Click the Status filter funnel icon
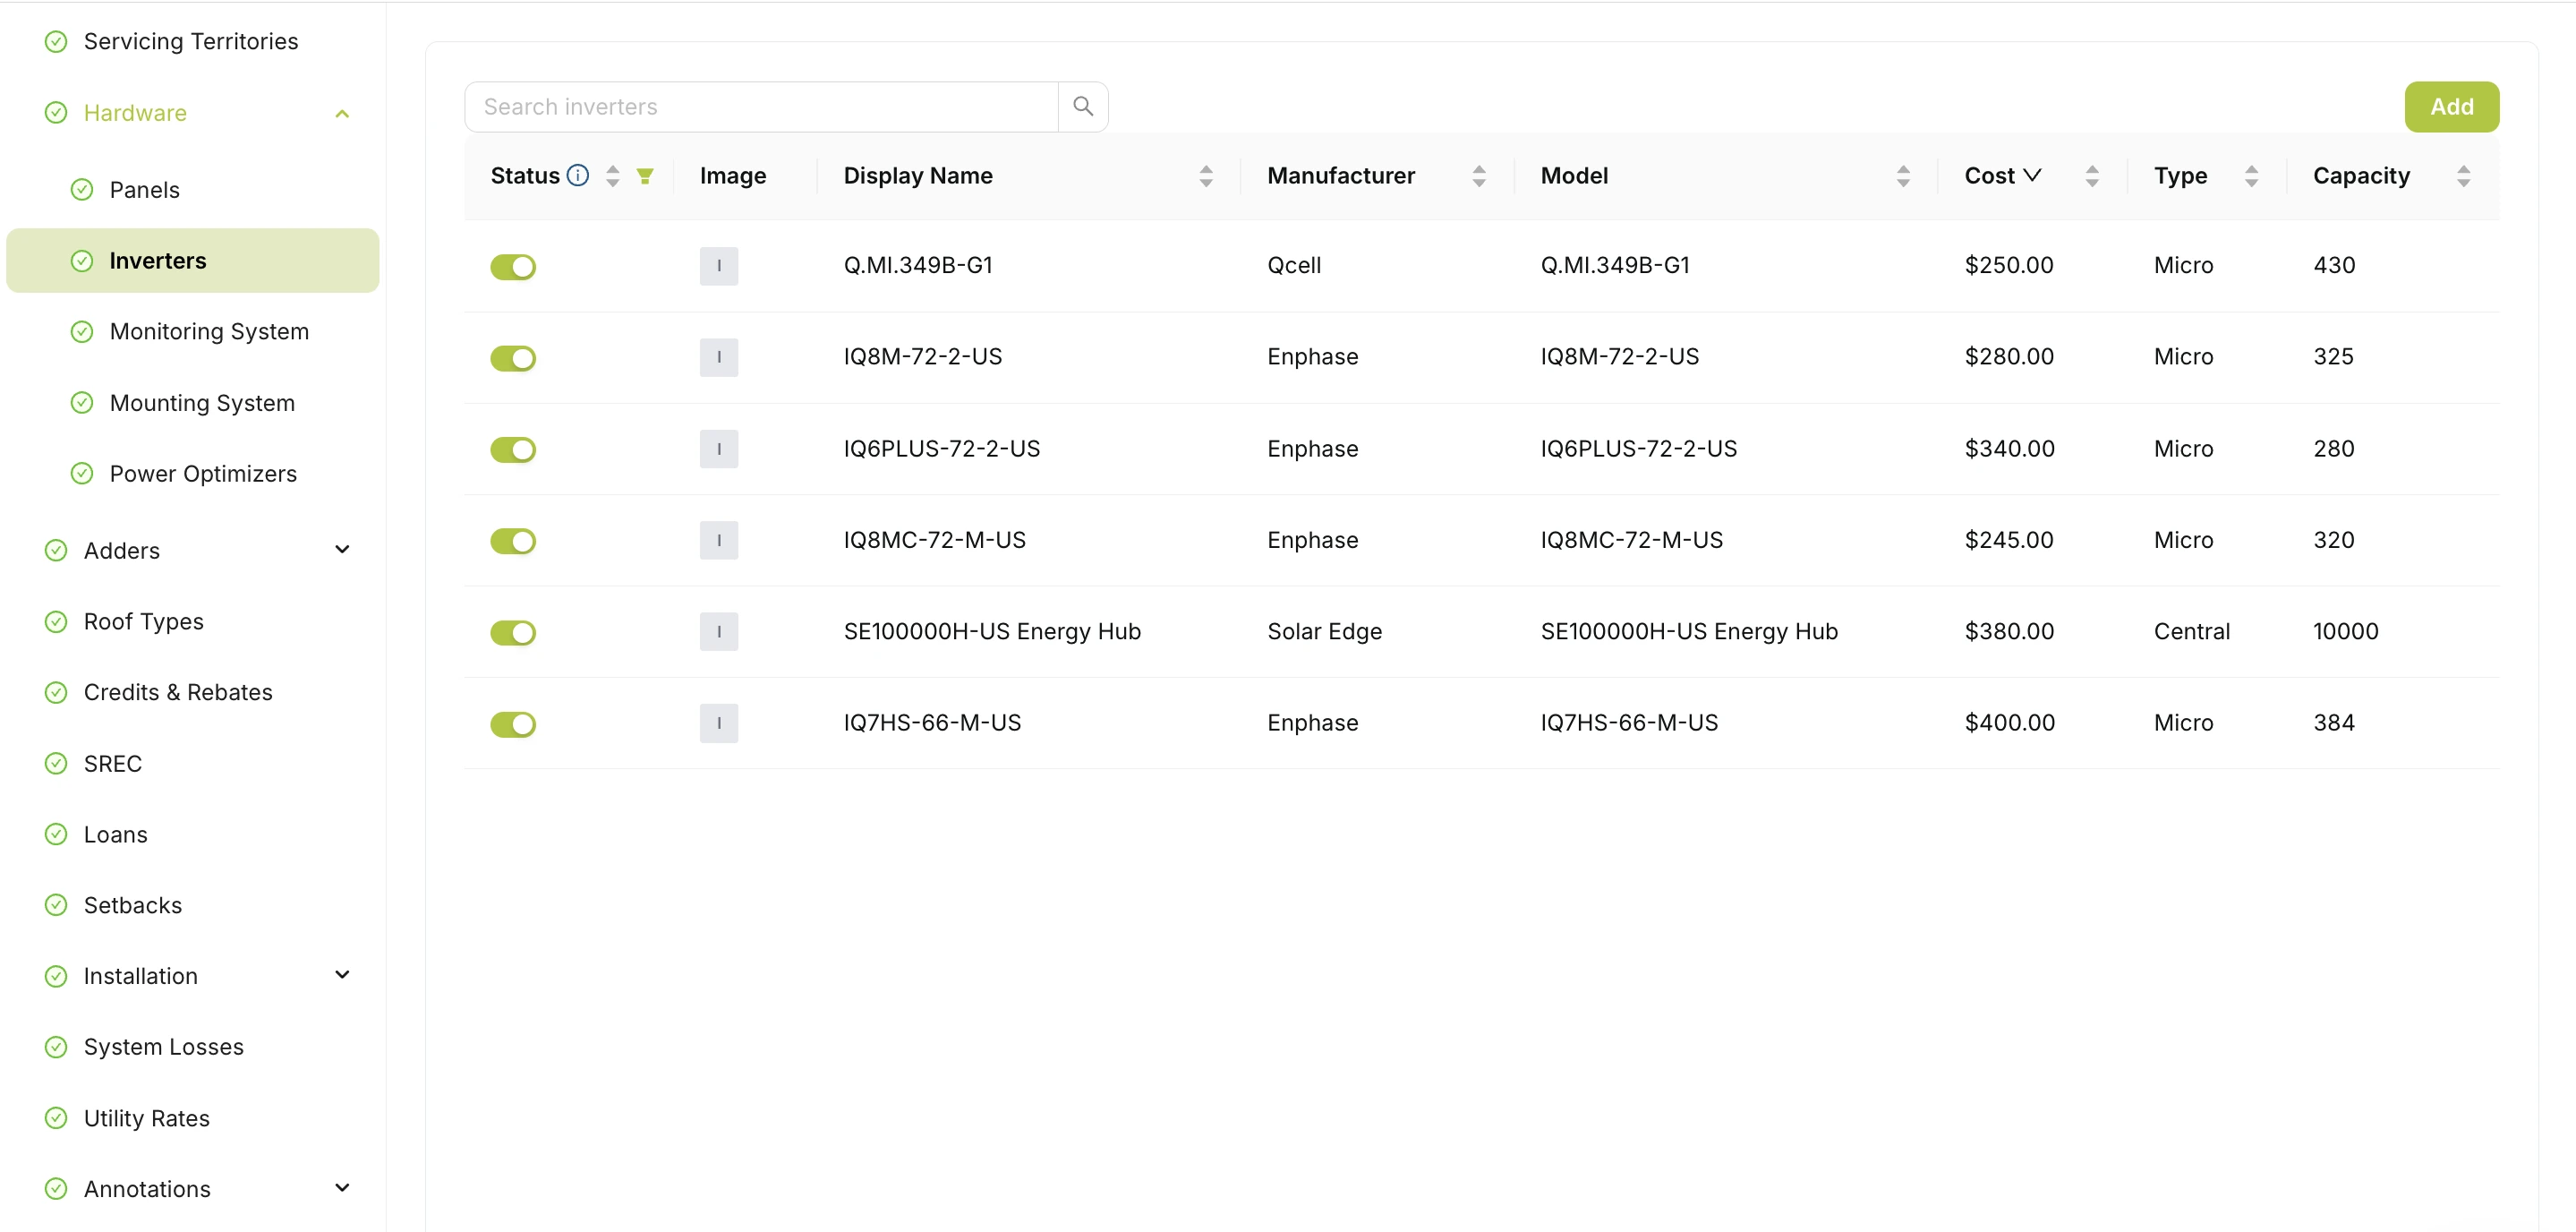Viewport: 2576px width, 1232px height. click(645, 176)
